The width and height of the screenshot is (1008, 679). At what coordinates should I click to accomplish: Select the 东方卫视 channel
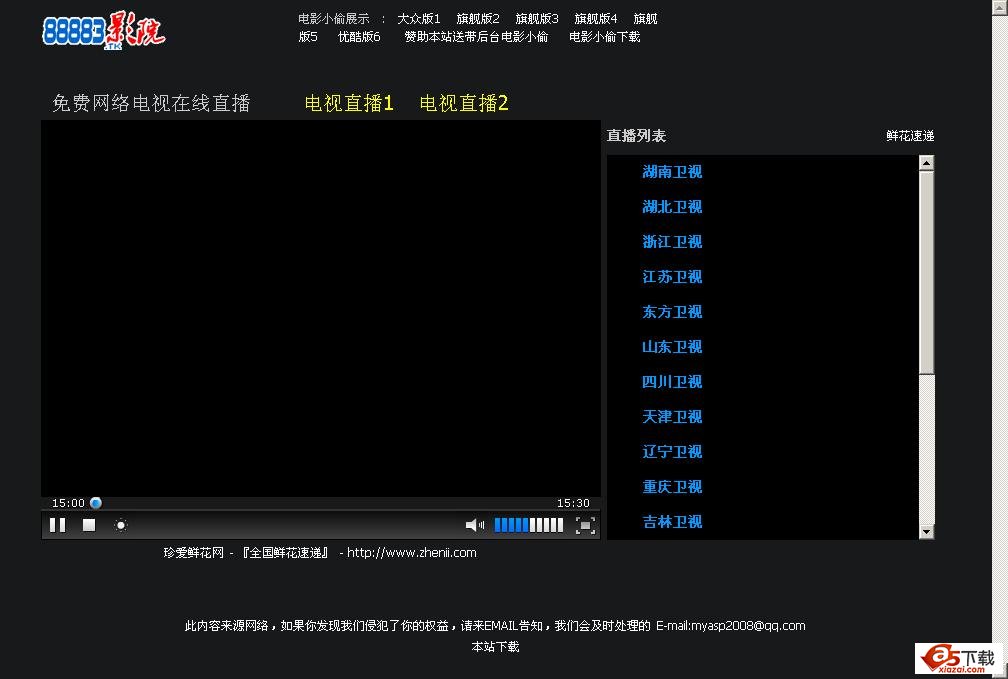pyautogui.click(x=672, y=311)
